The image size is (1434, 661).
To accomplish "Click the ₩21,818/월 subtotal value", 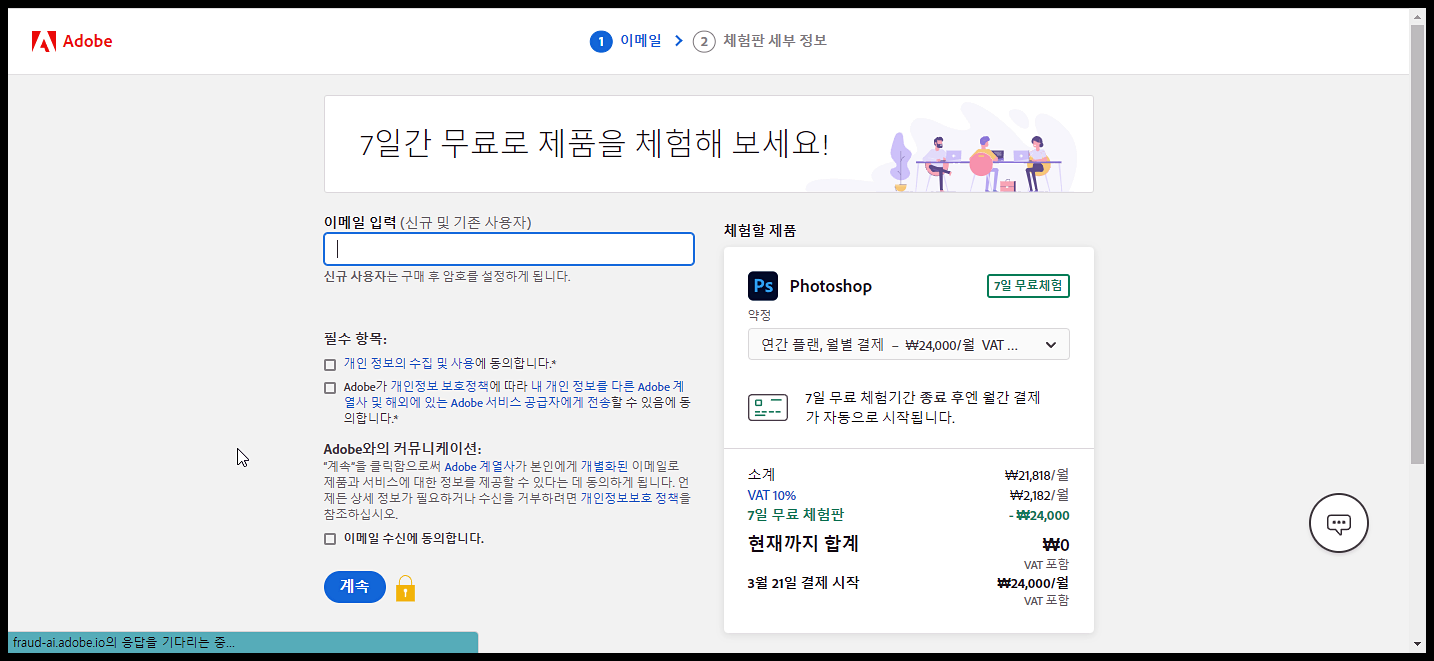I will tap(1036, 475).
